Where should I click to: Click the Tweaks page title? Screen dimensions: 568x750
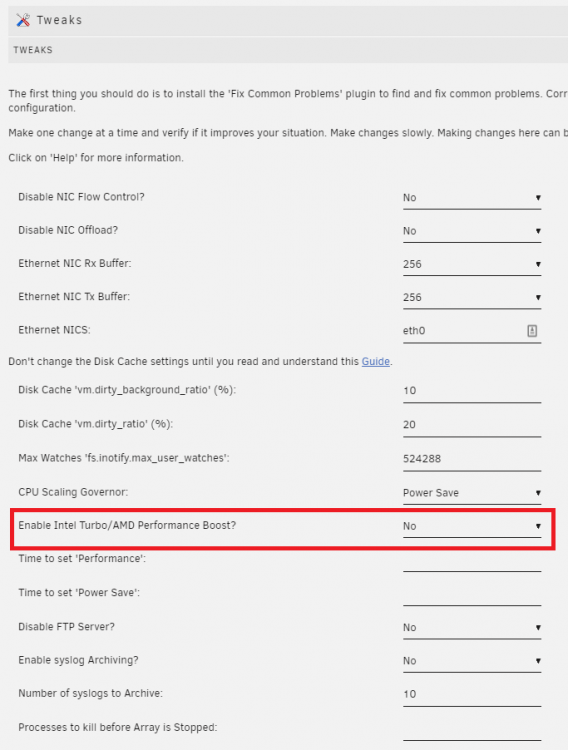pyautogui.click(x=59, y=20)
